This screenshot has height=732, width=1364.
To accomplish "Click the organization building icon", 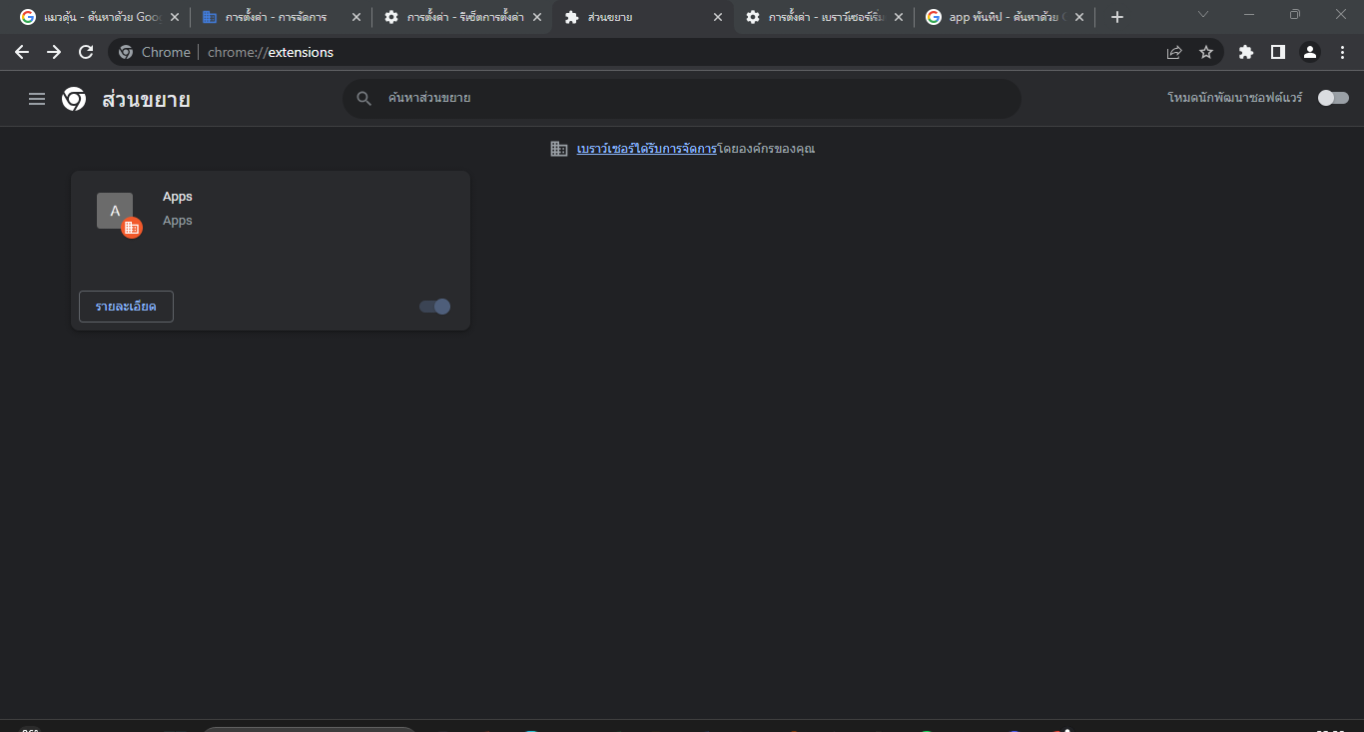I will click(559, 149).
